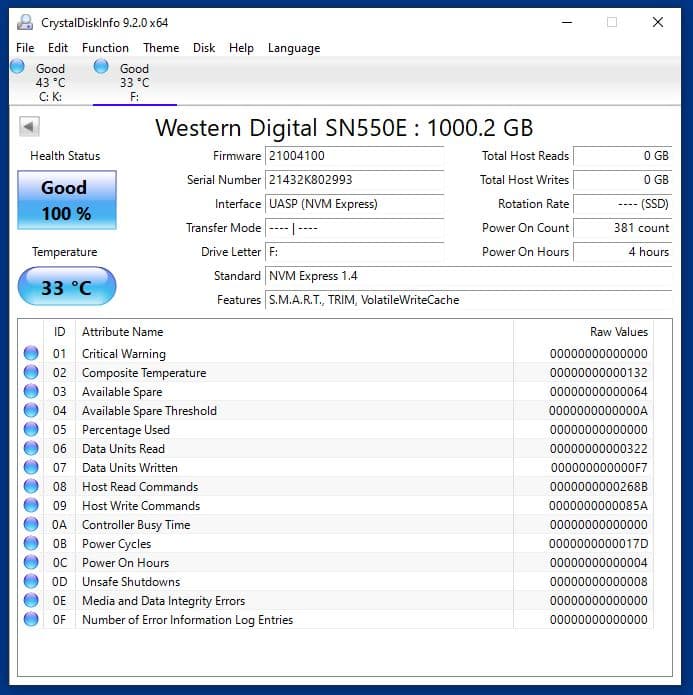Select raw value 000000000085A

pyautogui.click(x=599, y=506)
